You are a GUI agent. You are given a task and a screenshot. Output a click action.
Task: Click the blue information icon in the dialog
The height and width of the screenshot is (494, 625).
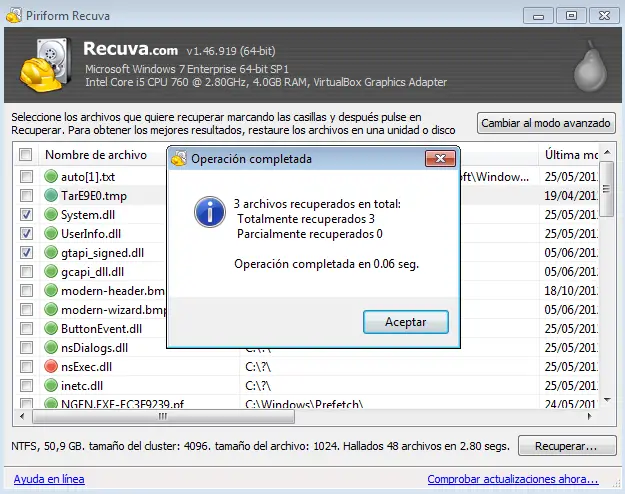tap(210, 212)
